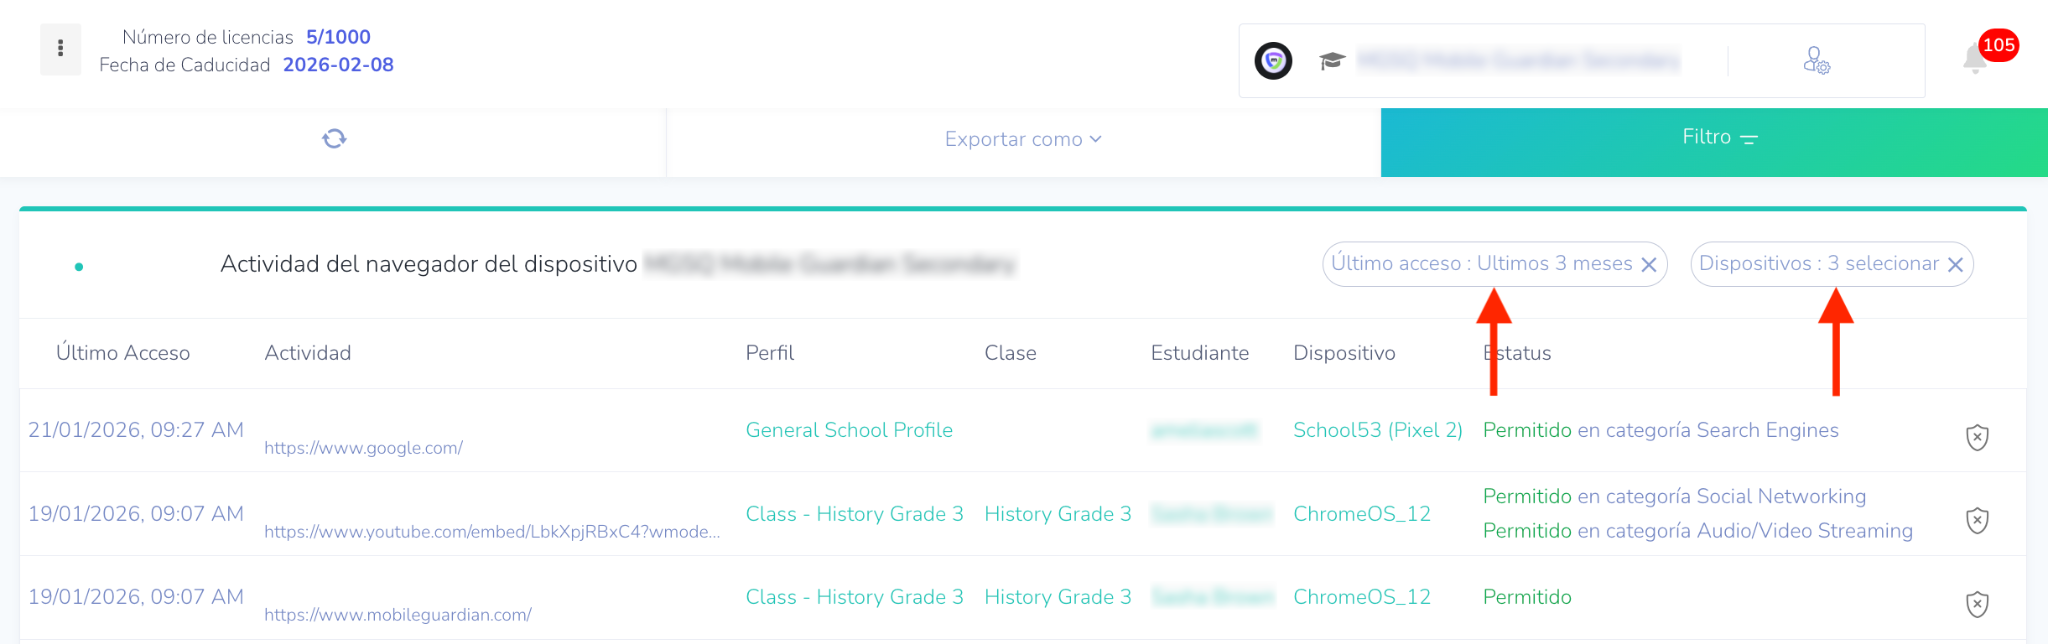Click the graduation cap school icon

pyautogui.click(x=1331, y=61)
